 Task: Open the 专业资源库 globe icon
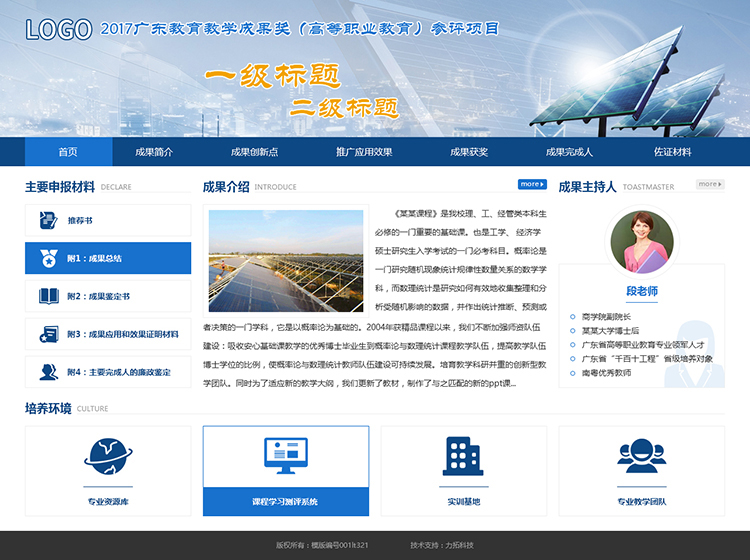(108, 457)
